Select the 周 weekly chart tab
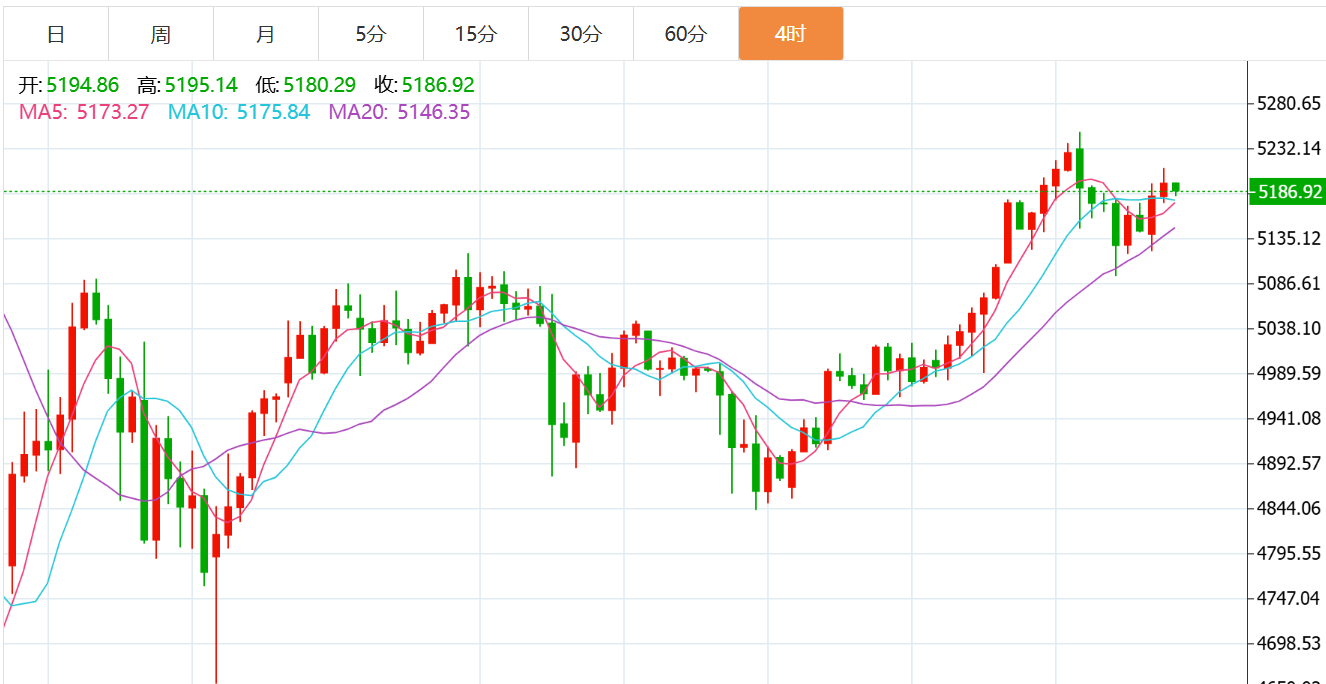Viewport: 1326px width, 684px height. [x=161, y=34]
